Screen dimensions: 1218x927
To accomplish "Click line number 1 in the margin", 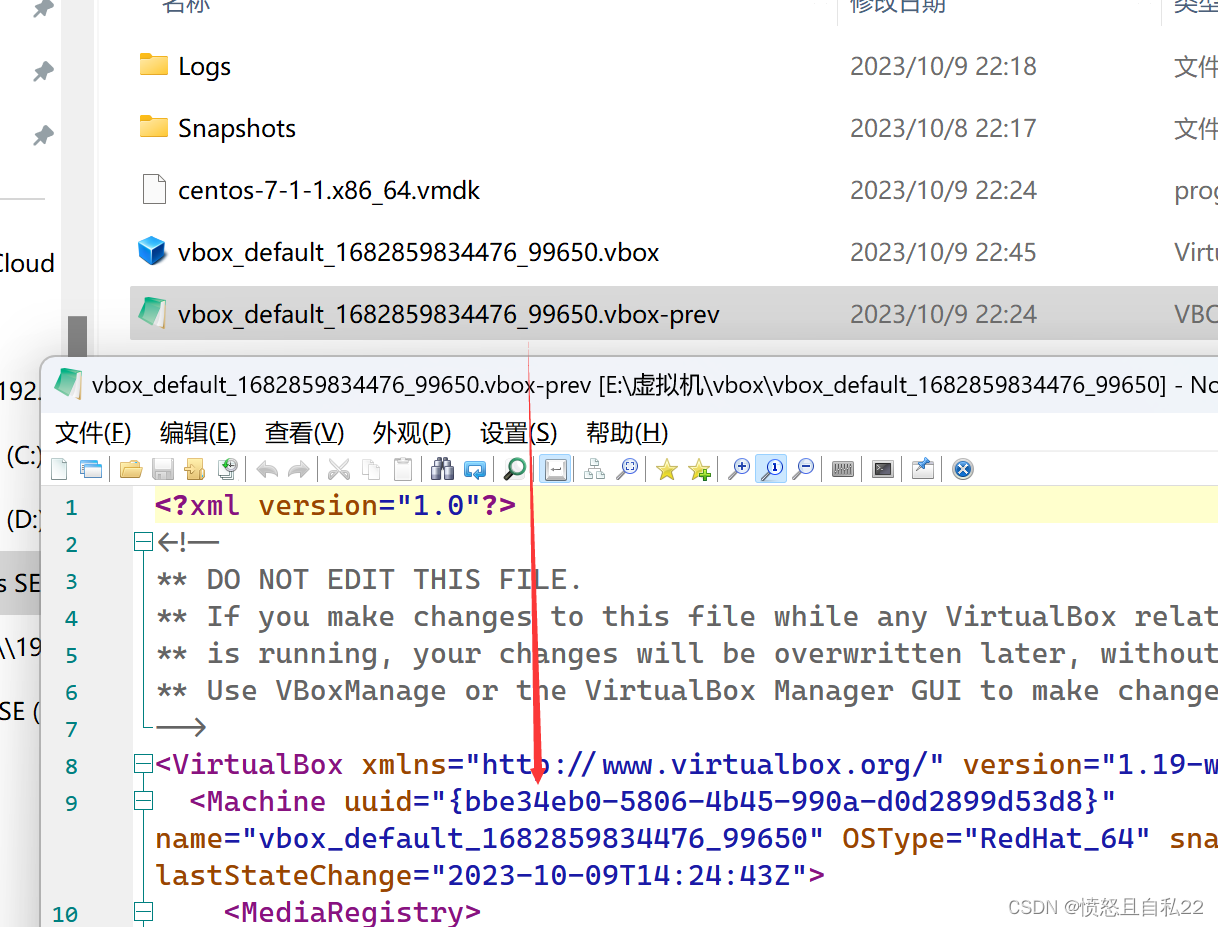I will tap(71, 508).
